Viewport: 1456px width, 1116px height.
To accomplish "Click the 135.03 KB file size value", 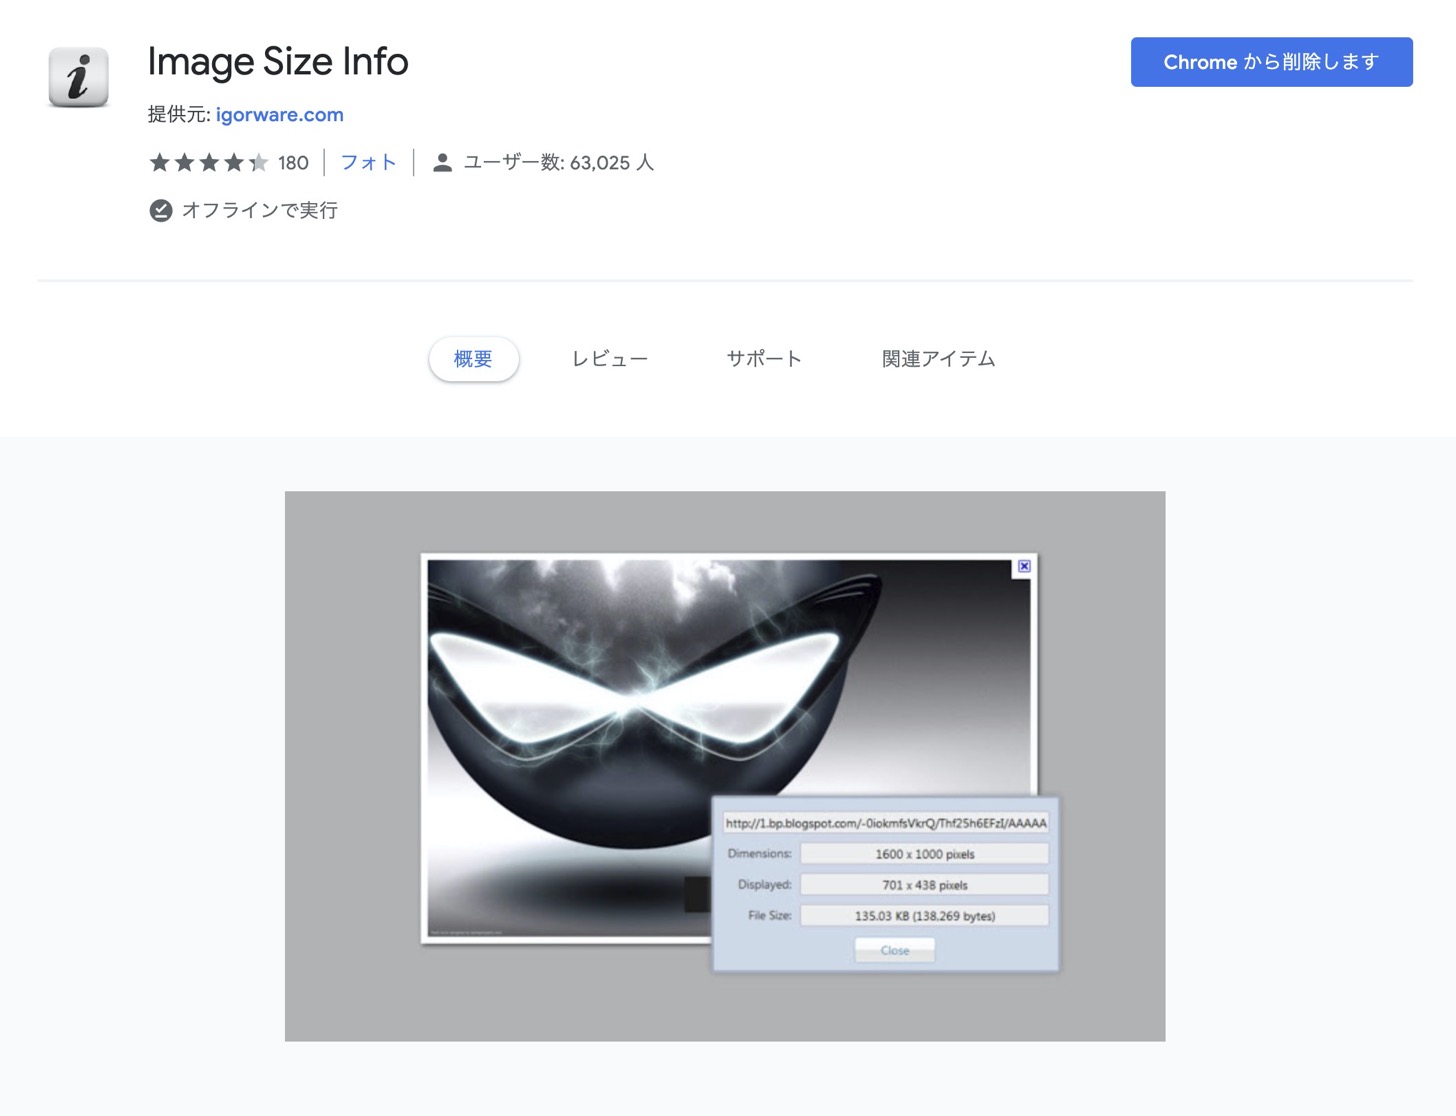I will [x=925, y=916].
